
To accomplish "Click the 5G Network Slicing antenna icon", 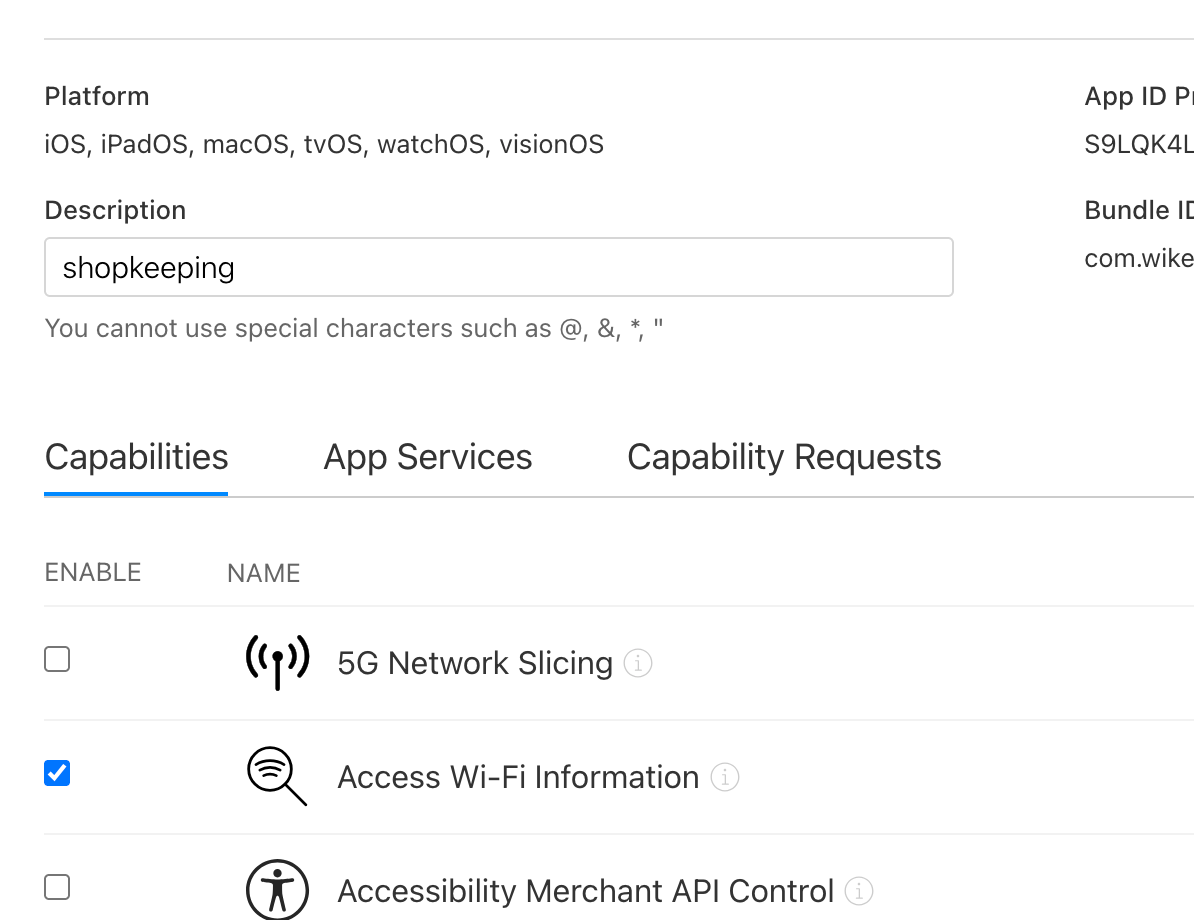I will [277, 662].
